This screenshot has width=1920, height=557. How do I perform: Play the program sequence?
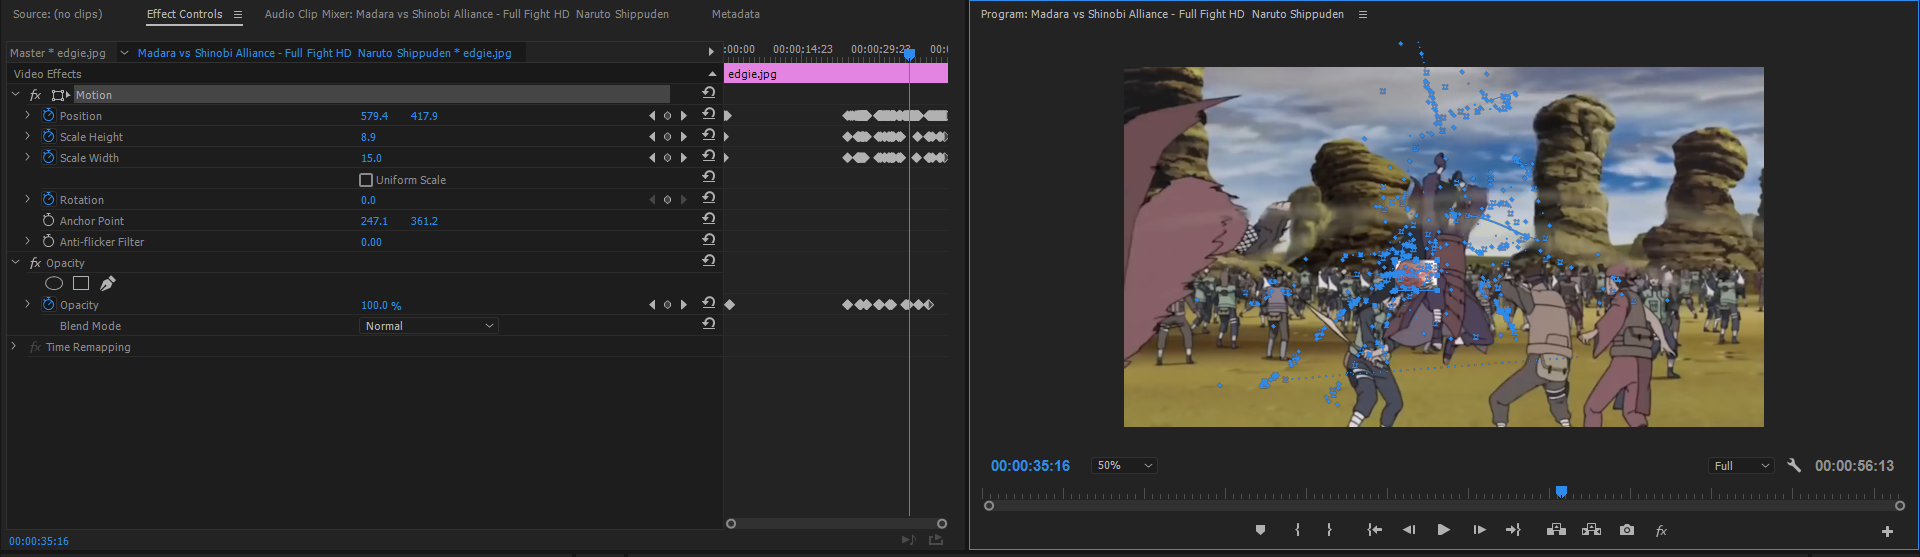[1443, 530]
